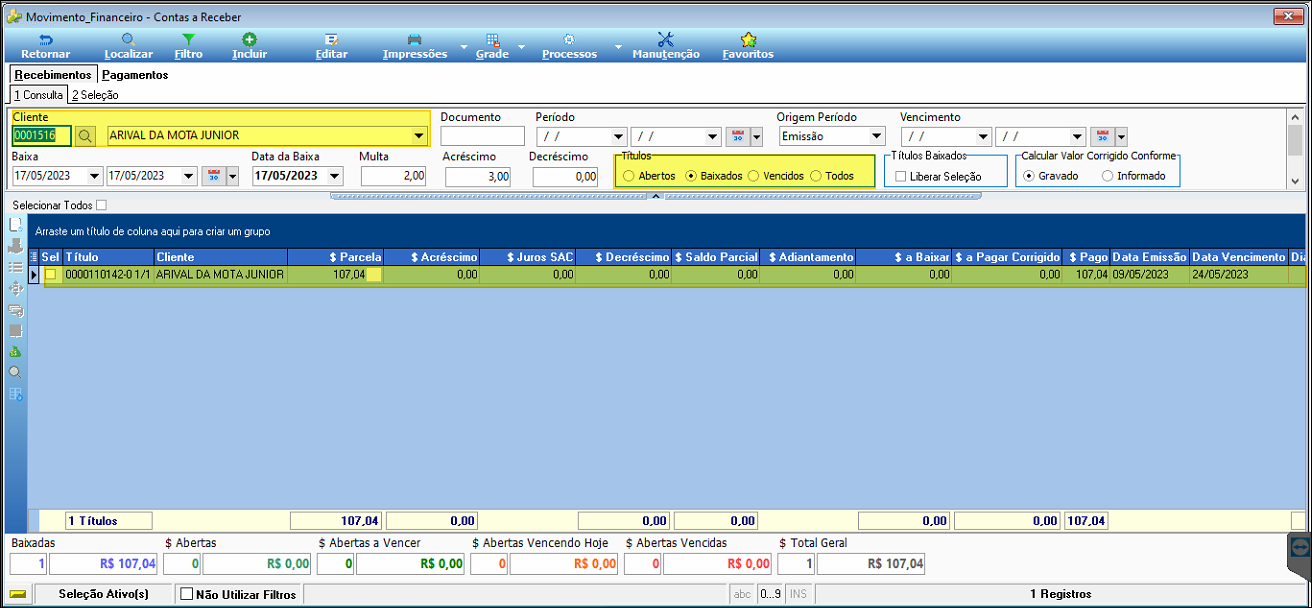Screen dimensions: 1312x608
Task: Tick the Selecionar Todos checkbox
Action: pos(101,205)
